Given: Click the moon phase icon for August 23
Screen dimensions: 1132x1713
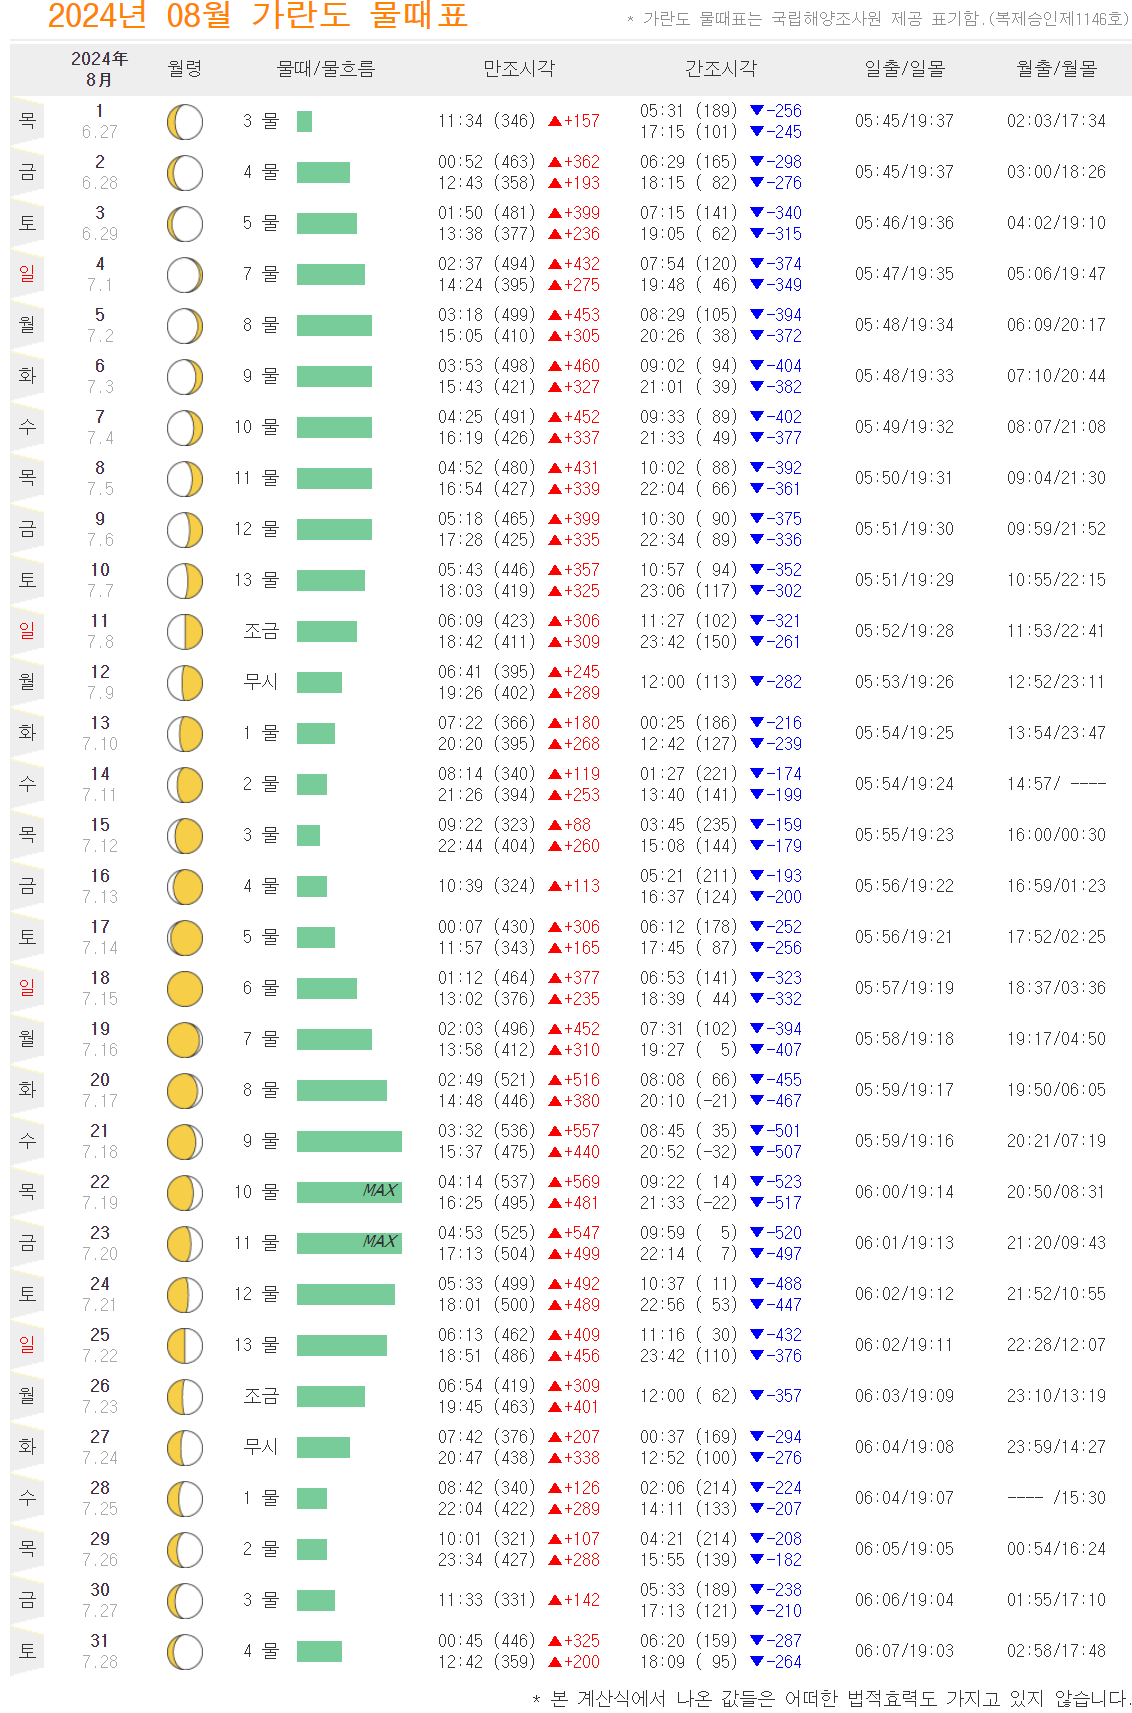Looking at the screenshot, I should 185,1244.
